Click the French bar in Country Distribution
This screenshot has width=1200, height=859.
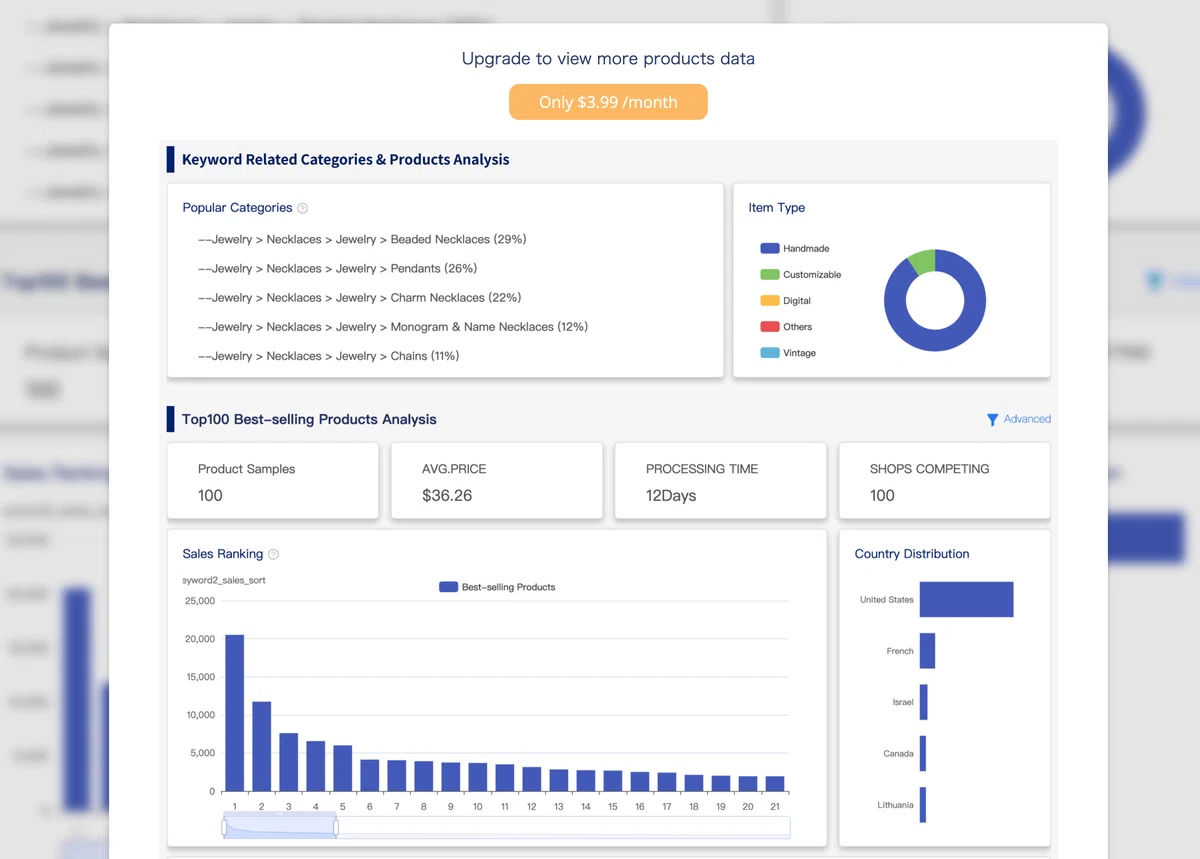pyautogui.click(x=927, y=651)
